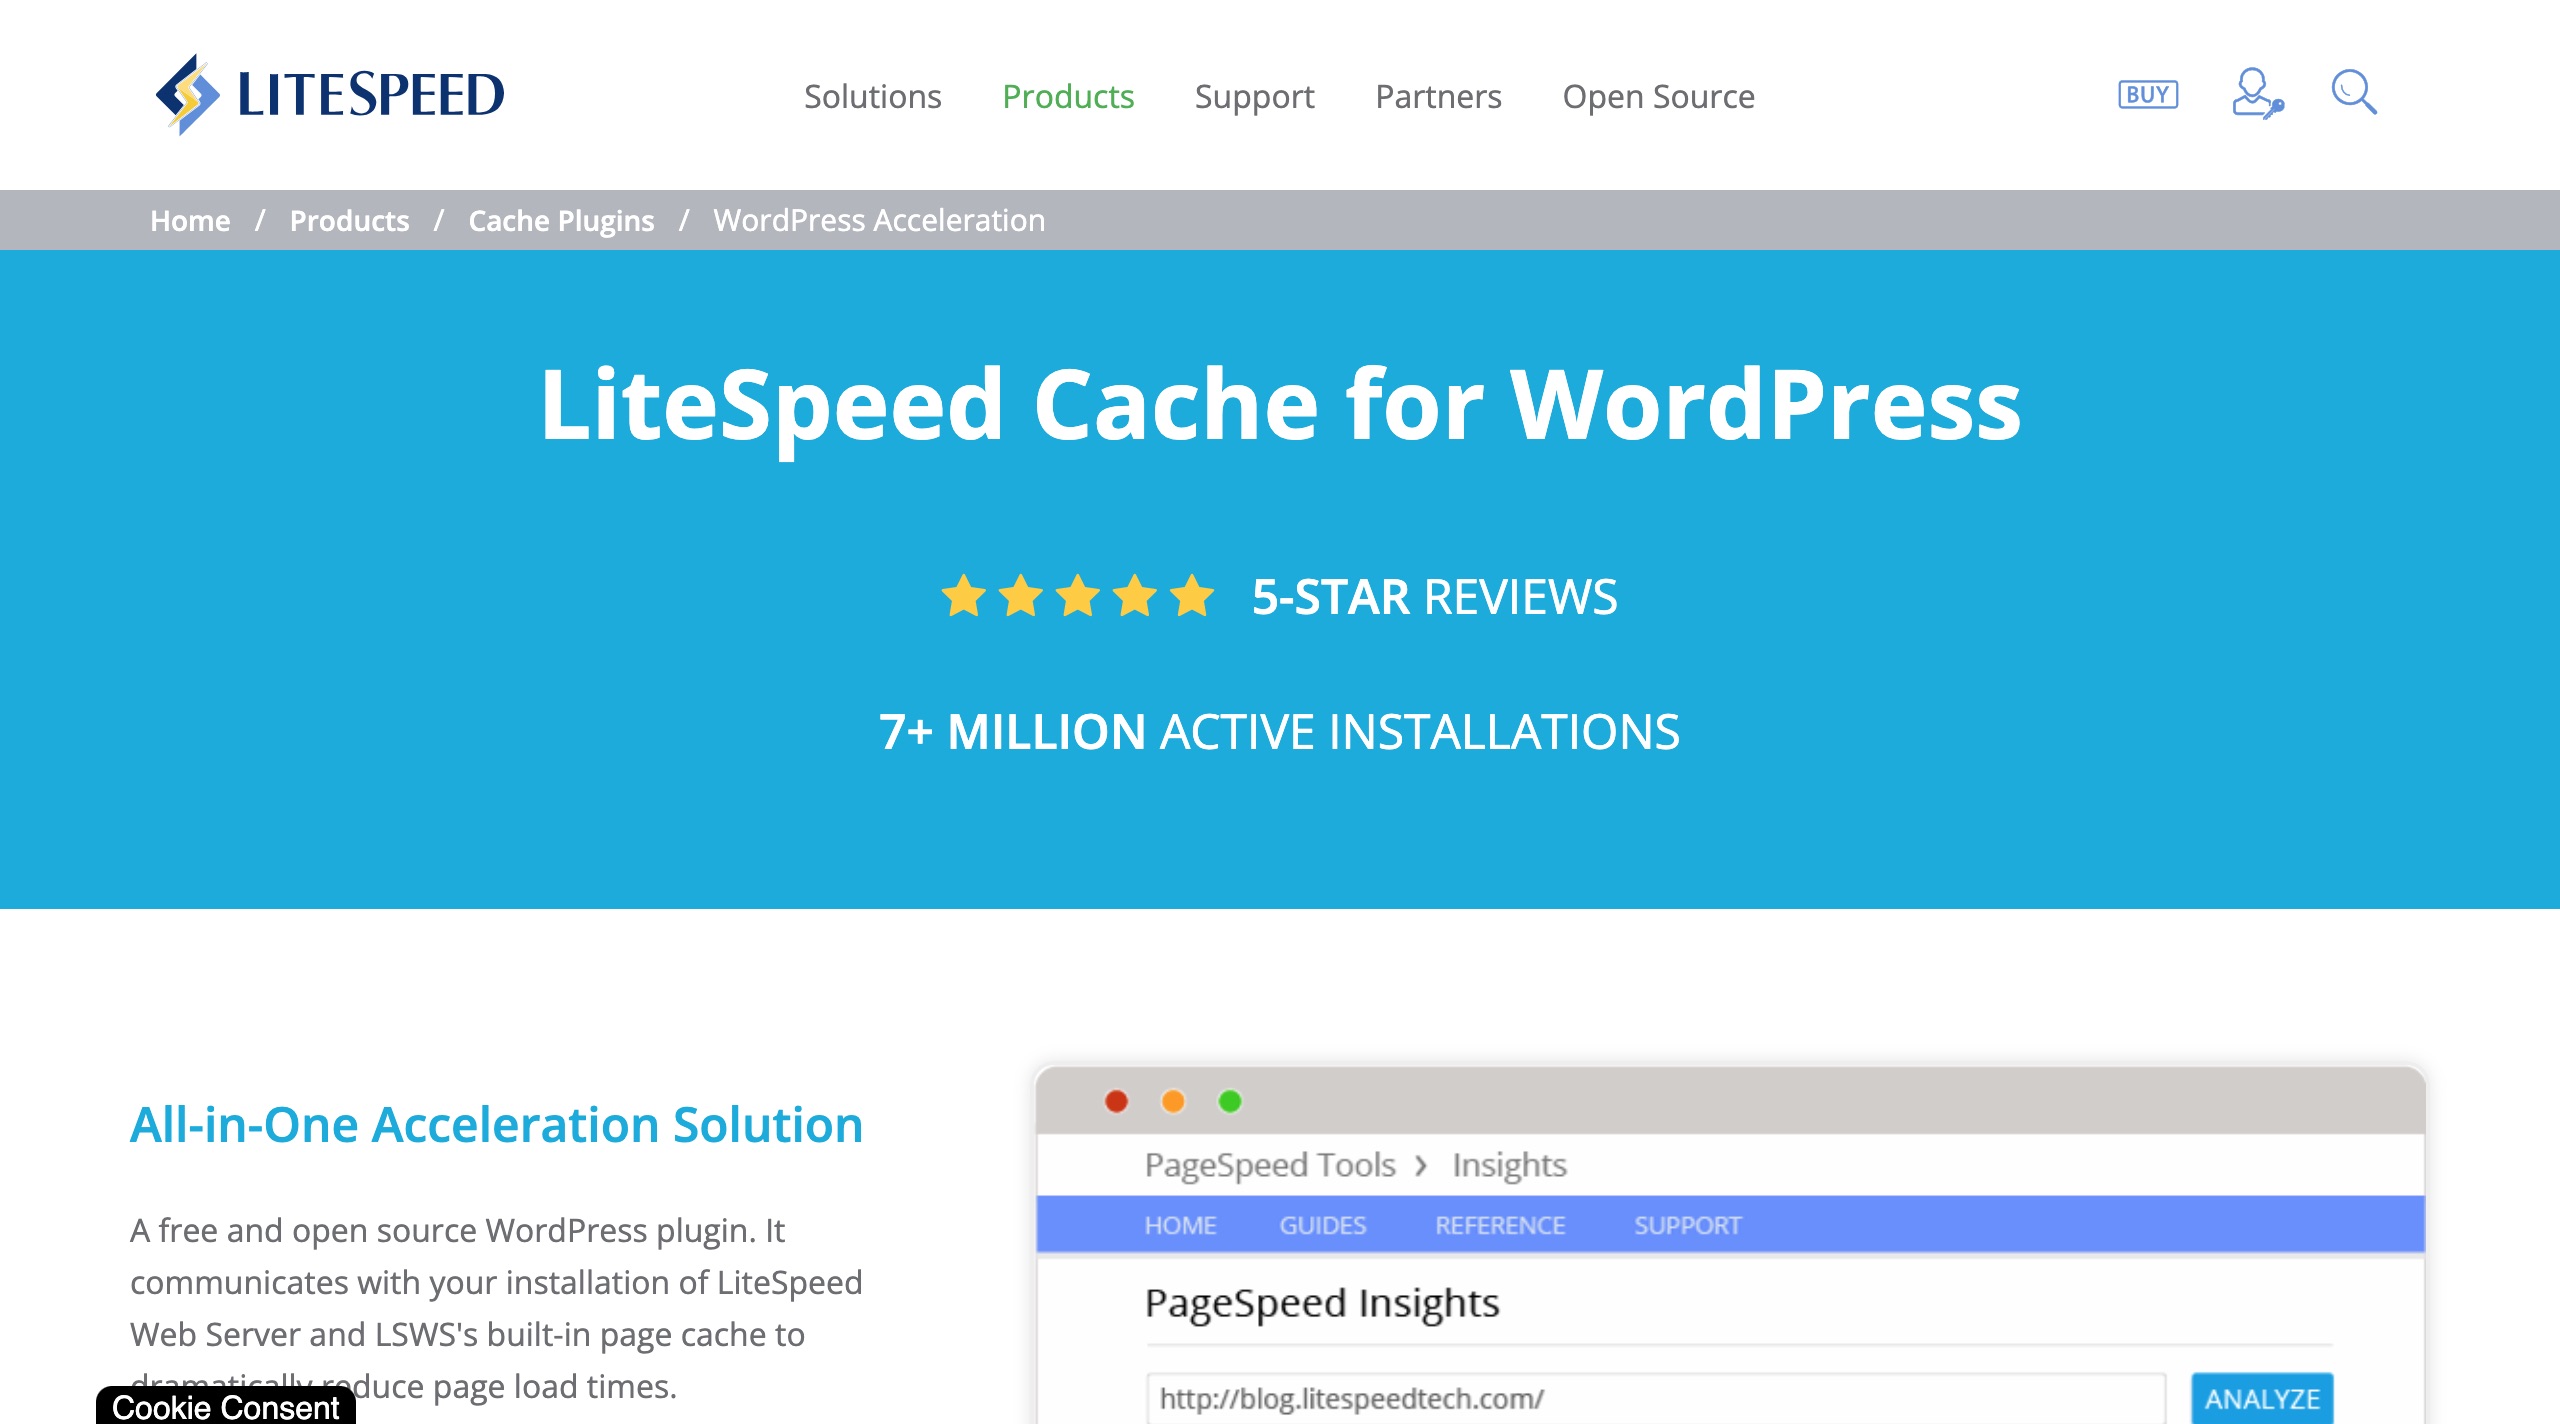Click the 5-STAR REVIEWS text
This screenshot has height=1424, width=2560.
1434,597
